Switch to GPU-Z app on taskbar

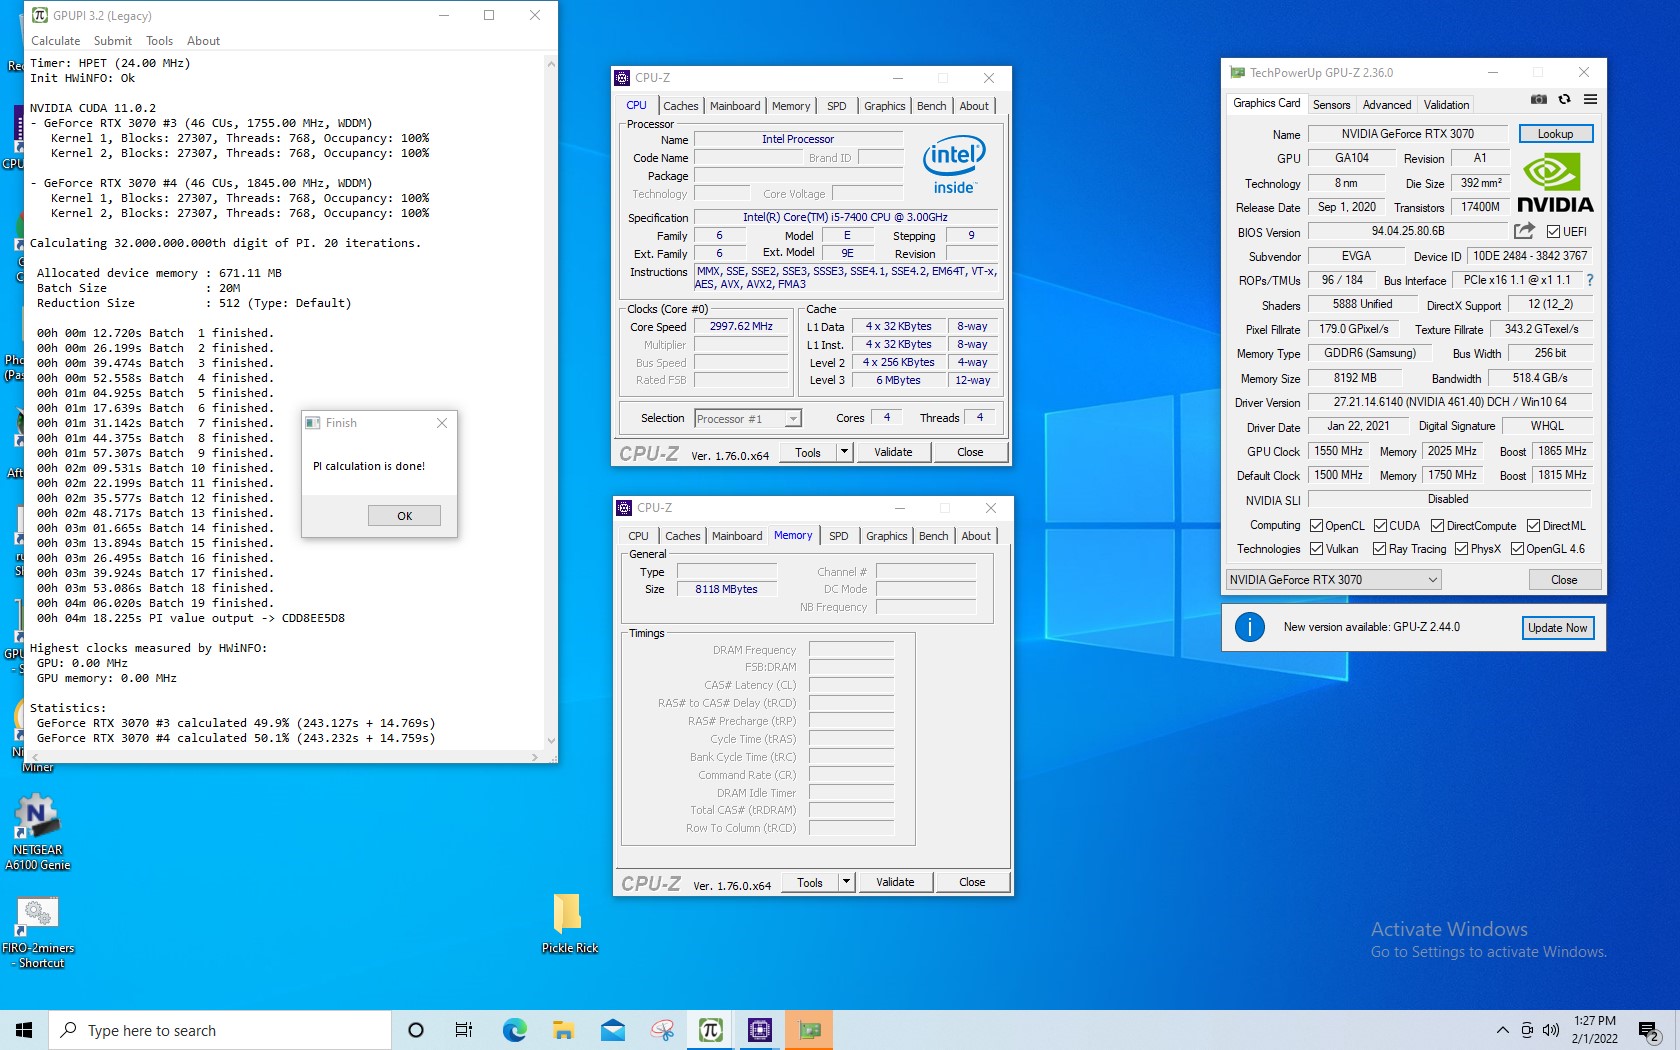[x=809, y=1030]
